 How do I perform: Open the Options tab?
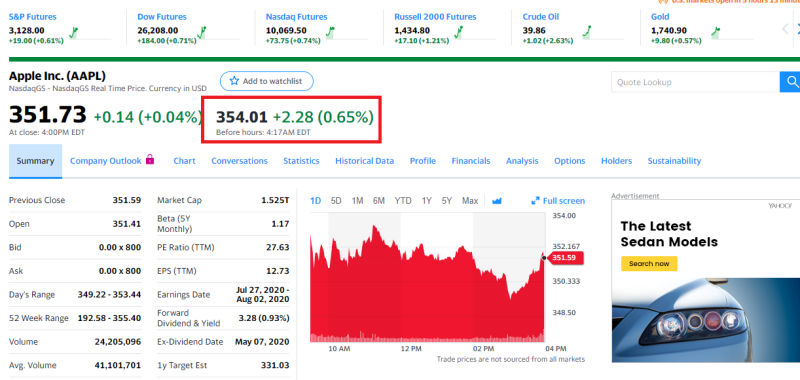(569, 161)
